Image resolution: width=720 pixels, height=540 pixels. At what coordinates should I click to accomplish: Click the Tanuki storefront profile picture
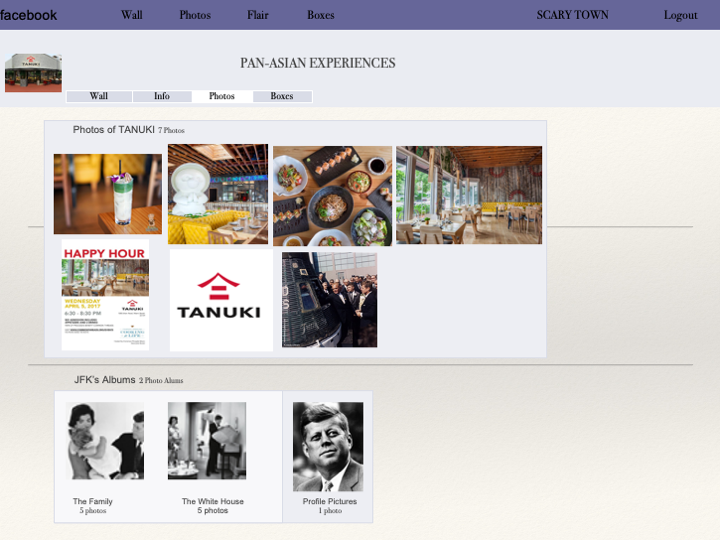(x=34, y=73)
